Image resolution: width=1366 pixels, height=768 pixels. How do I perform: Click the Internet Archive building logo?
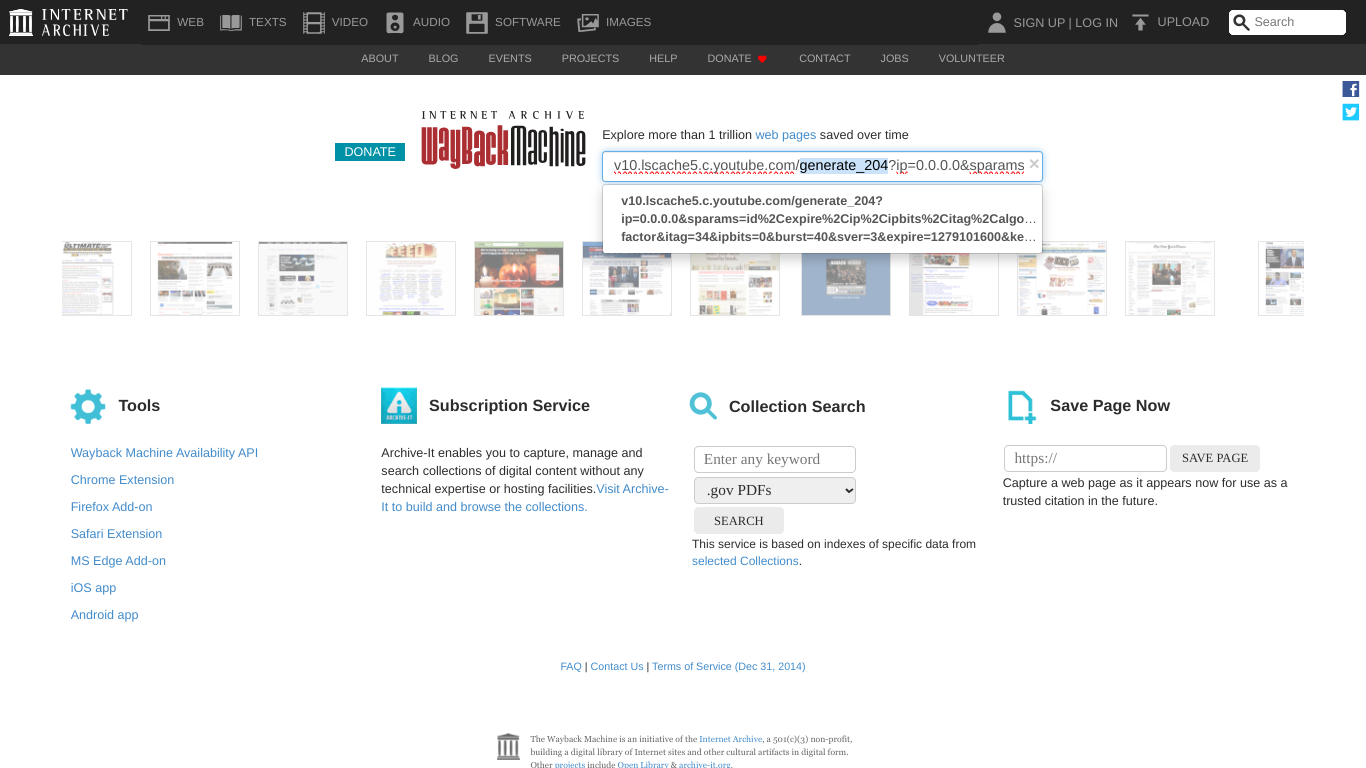click(20, 21)
